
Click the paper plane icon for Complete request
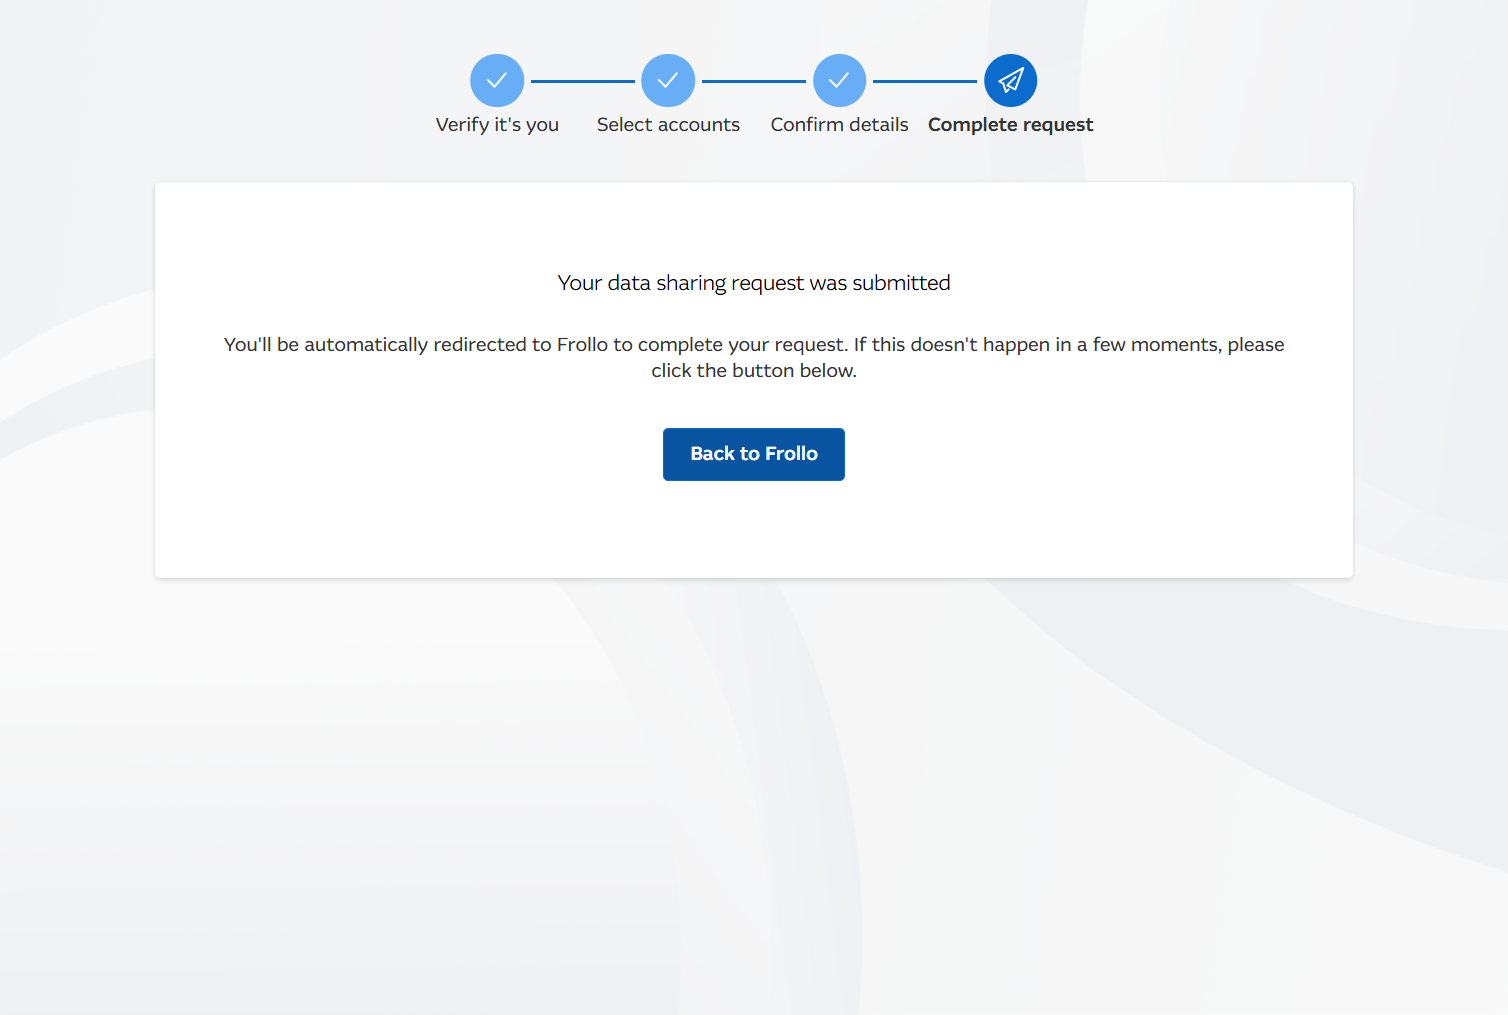point(1011,81)
